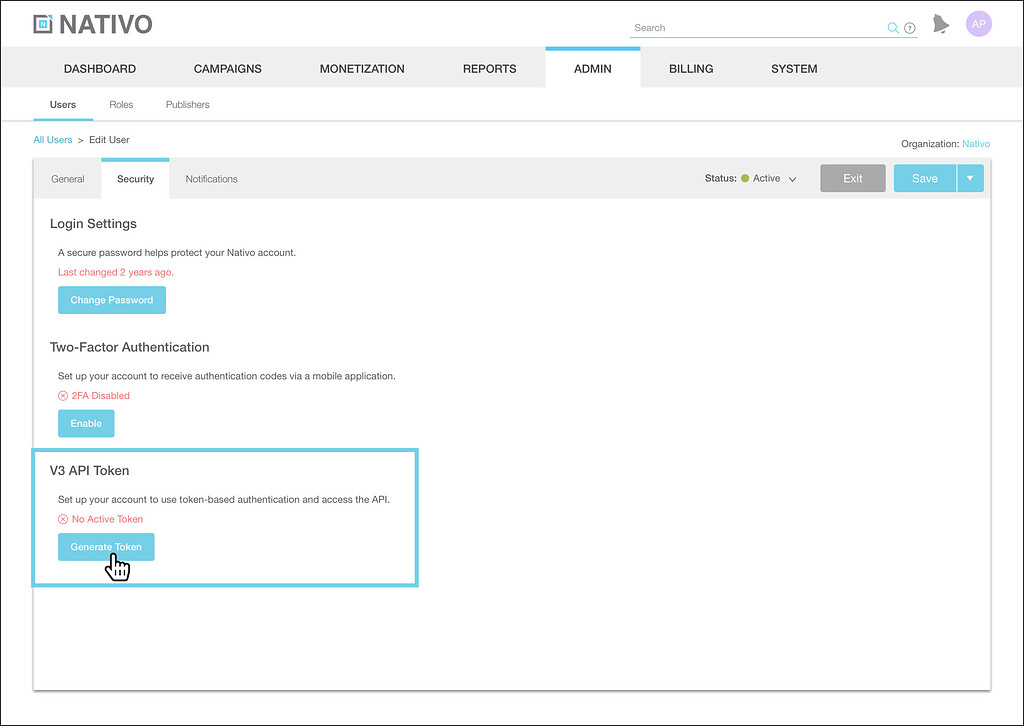The height and width of the screenshot is (726, 1024).
Task: Click Enable two-factor authentication button
Action: pyautogui.click(x=86, y=423)
